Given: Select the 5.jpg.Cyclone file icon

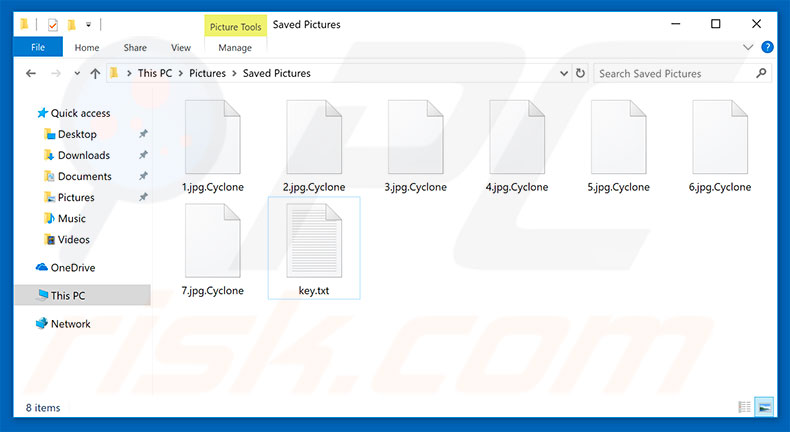Looking at the screenshot, I should (x=619, y=137).
